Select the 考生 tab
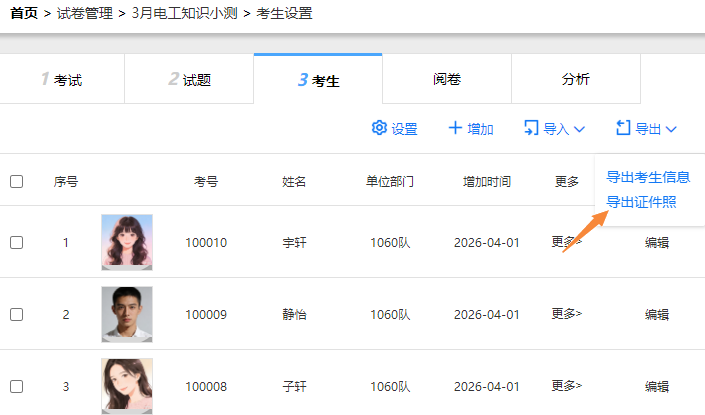This screenshot has width=705, height=415. pos(318,79)
